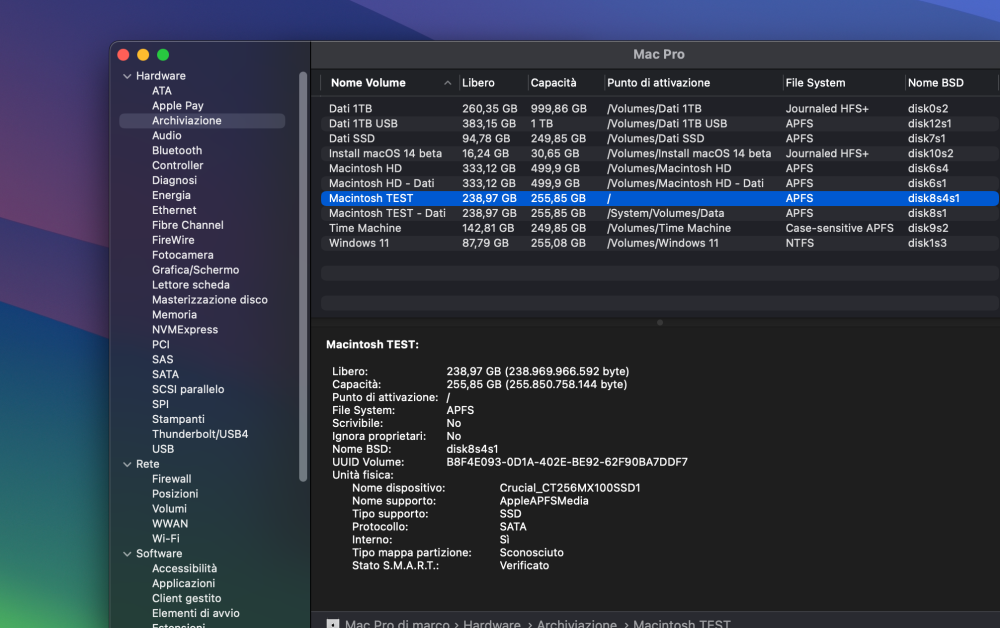
Task: Select the Dati 1TB volume row
Action: pyautogui.click(x=660, y=109)
